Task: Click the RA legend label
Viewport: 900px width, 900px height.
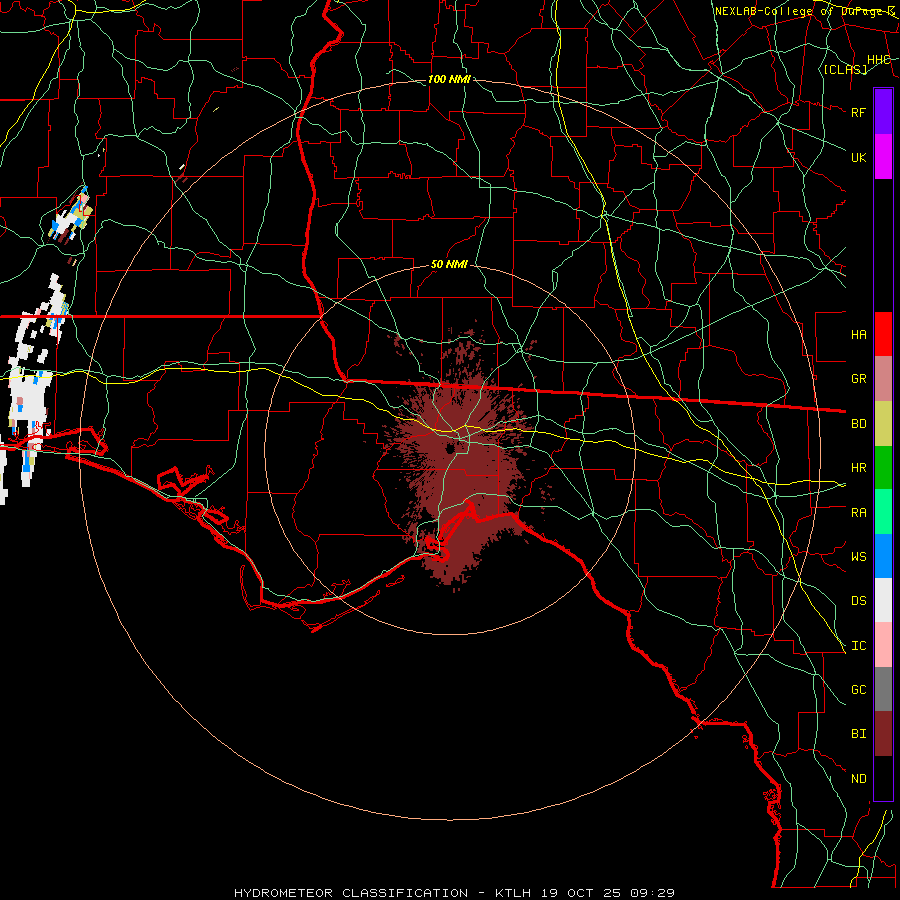Action: point(858,513)
